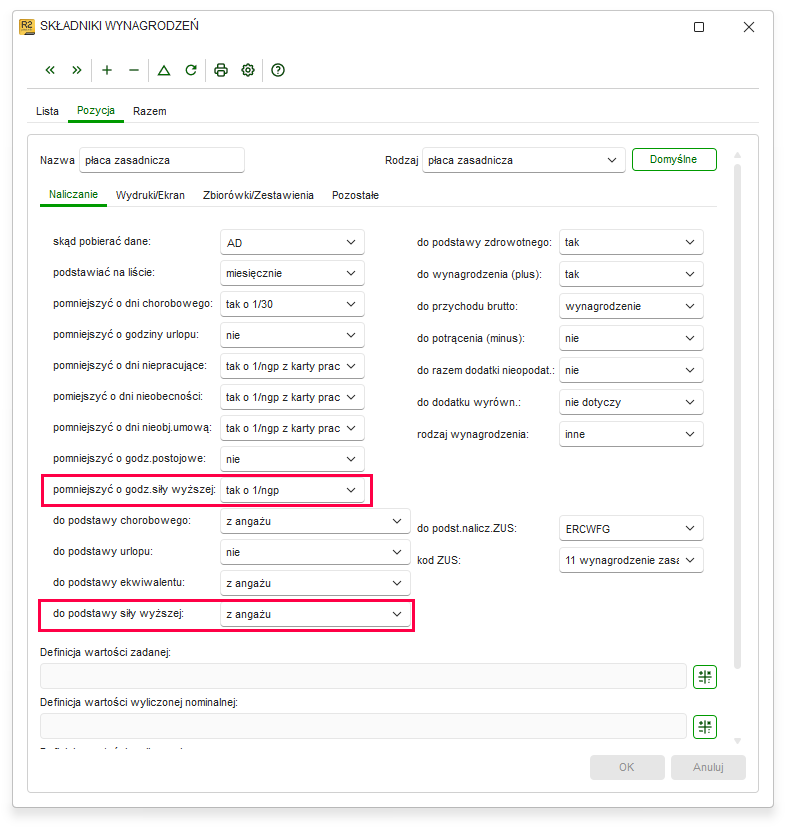Image resolution: width=789 pixels, height=835 pixels.
Task: Switch to Wydruki/Ekran sub-tab
Action: 150,195
